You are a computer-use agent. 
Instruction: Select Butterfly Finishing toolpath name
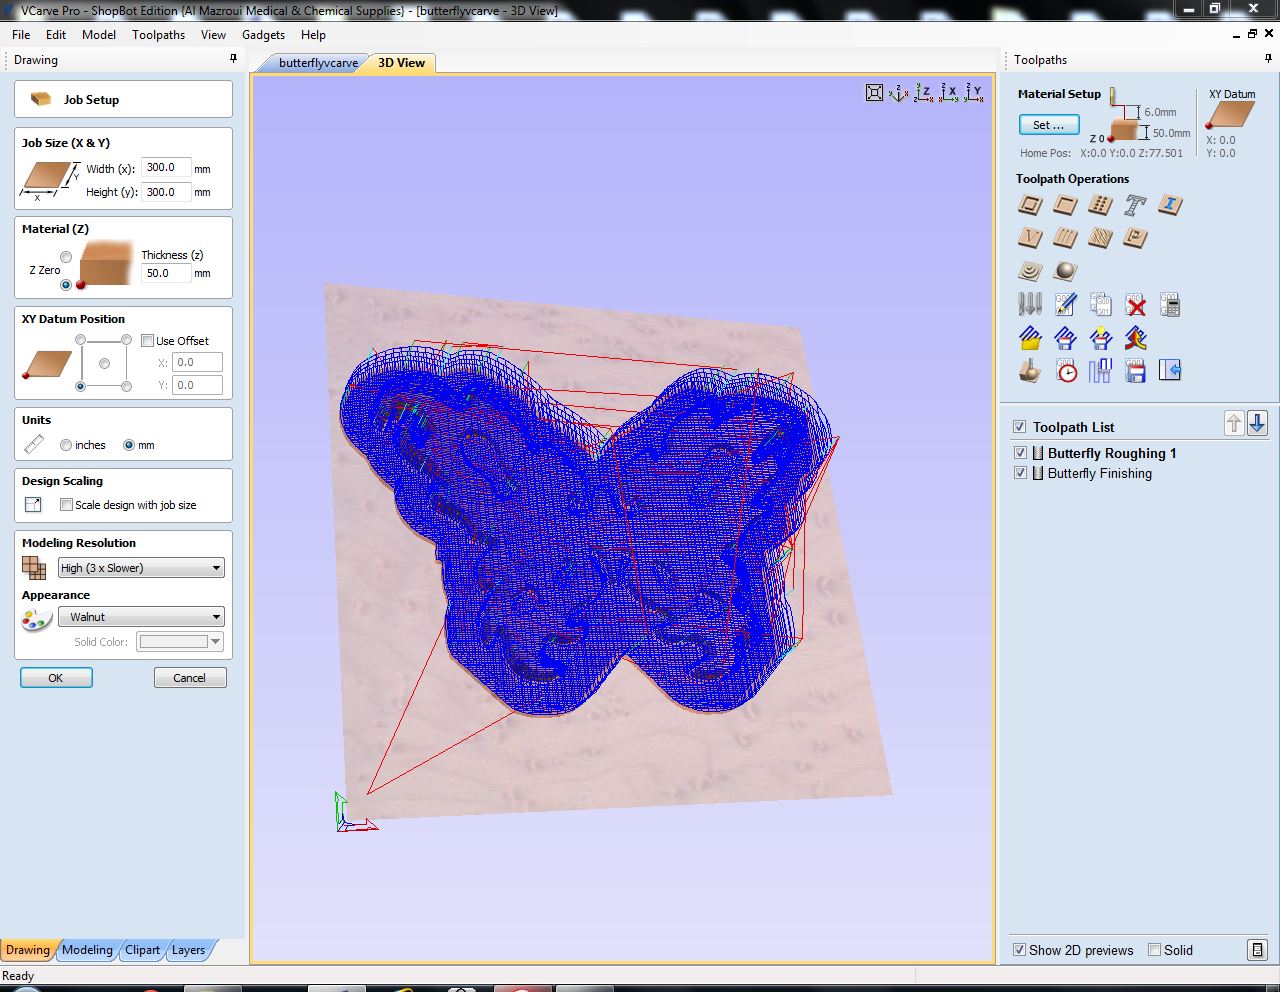click(1099, 473)
